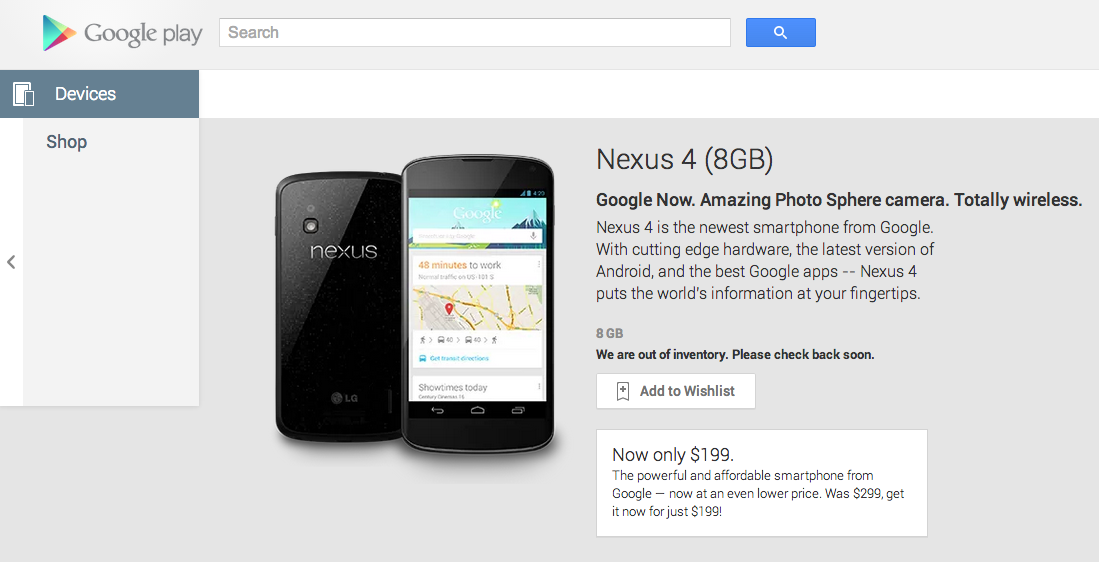The width and height of the screenshot is (1099, 562).
Task: Click the nexus logo on phone back
Action: pos(343,251)
